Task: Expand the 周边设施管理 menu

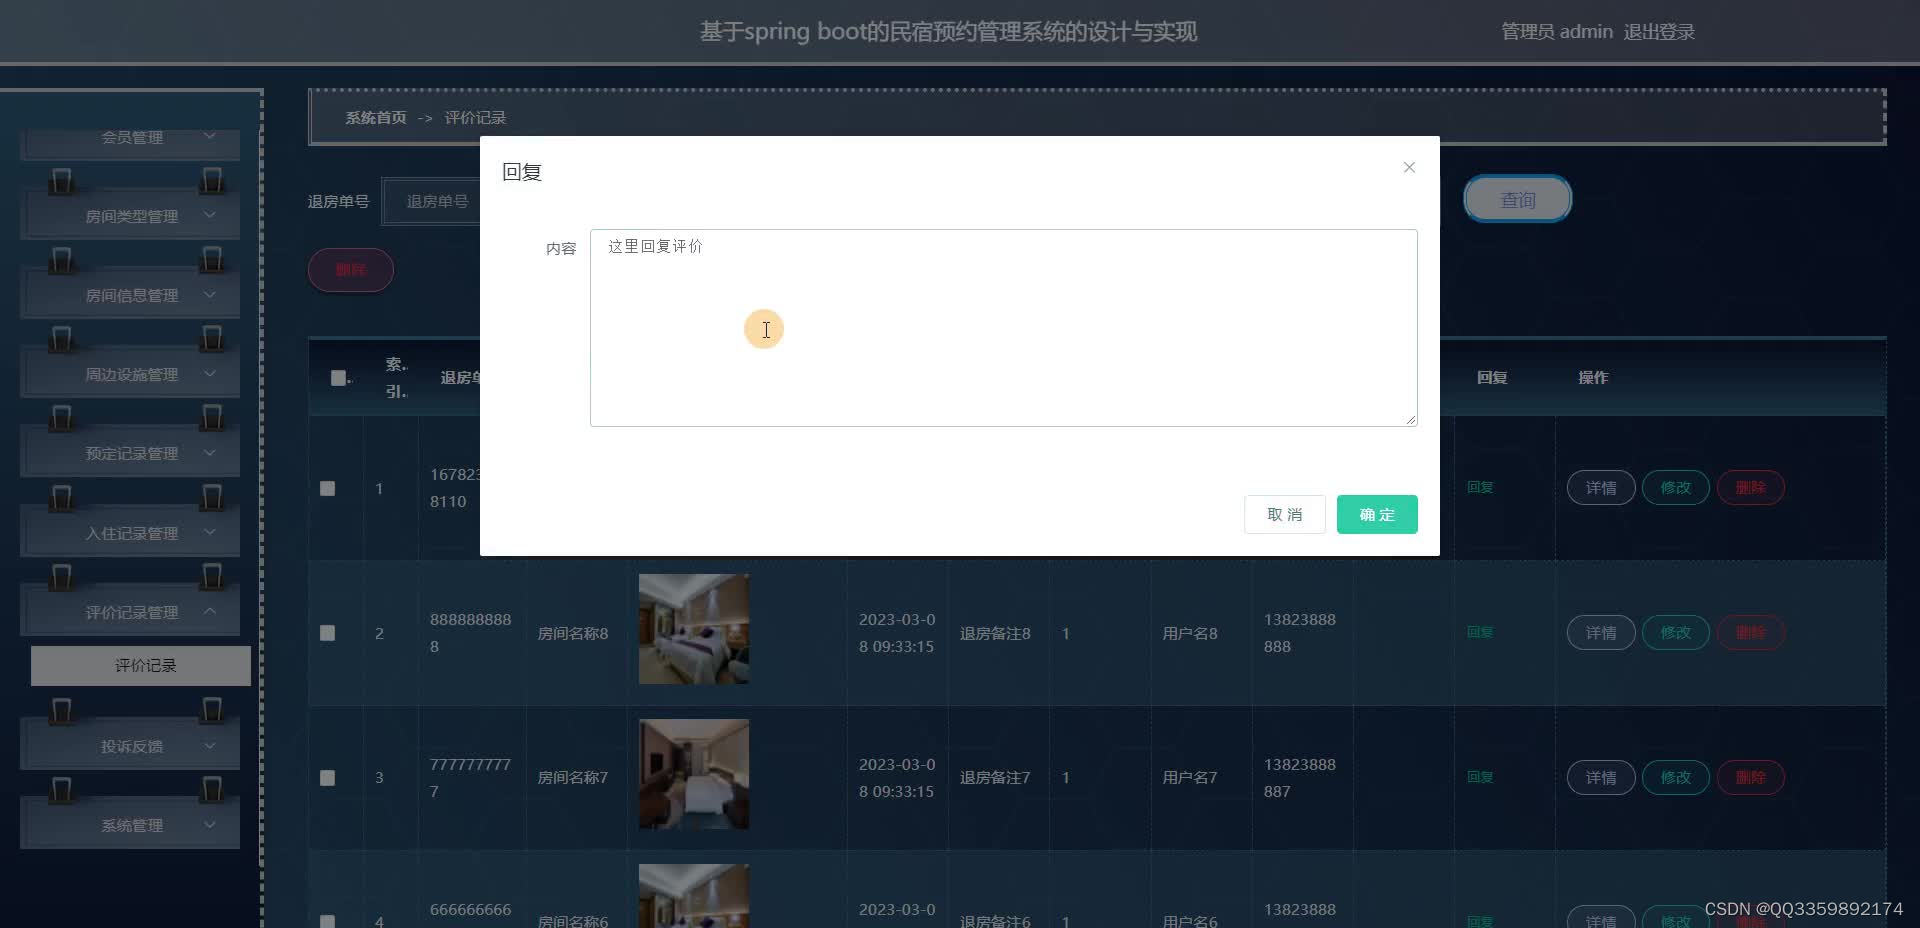Action: pyautogui.click(x=130, y=374)
